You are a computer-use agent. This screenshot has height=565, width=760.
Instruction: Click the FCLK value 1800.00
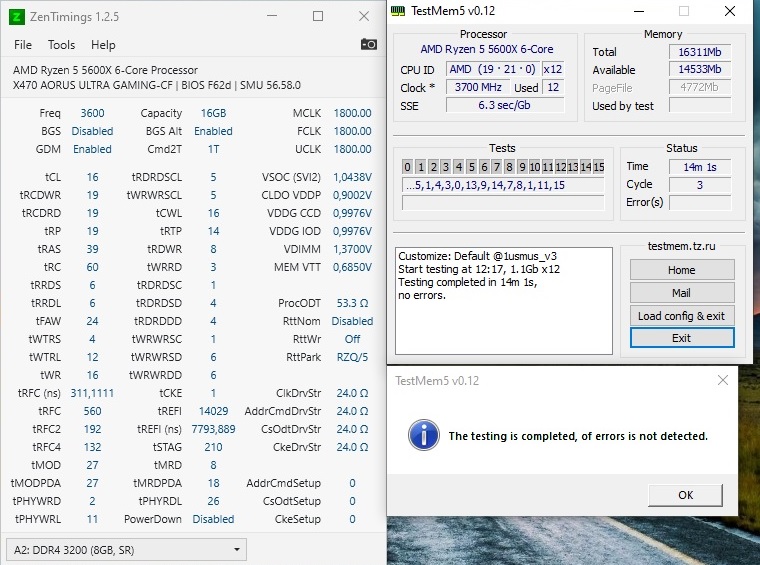point(352,131)
